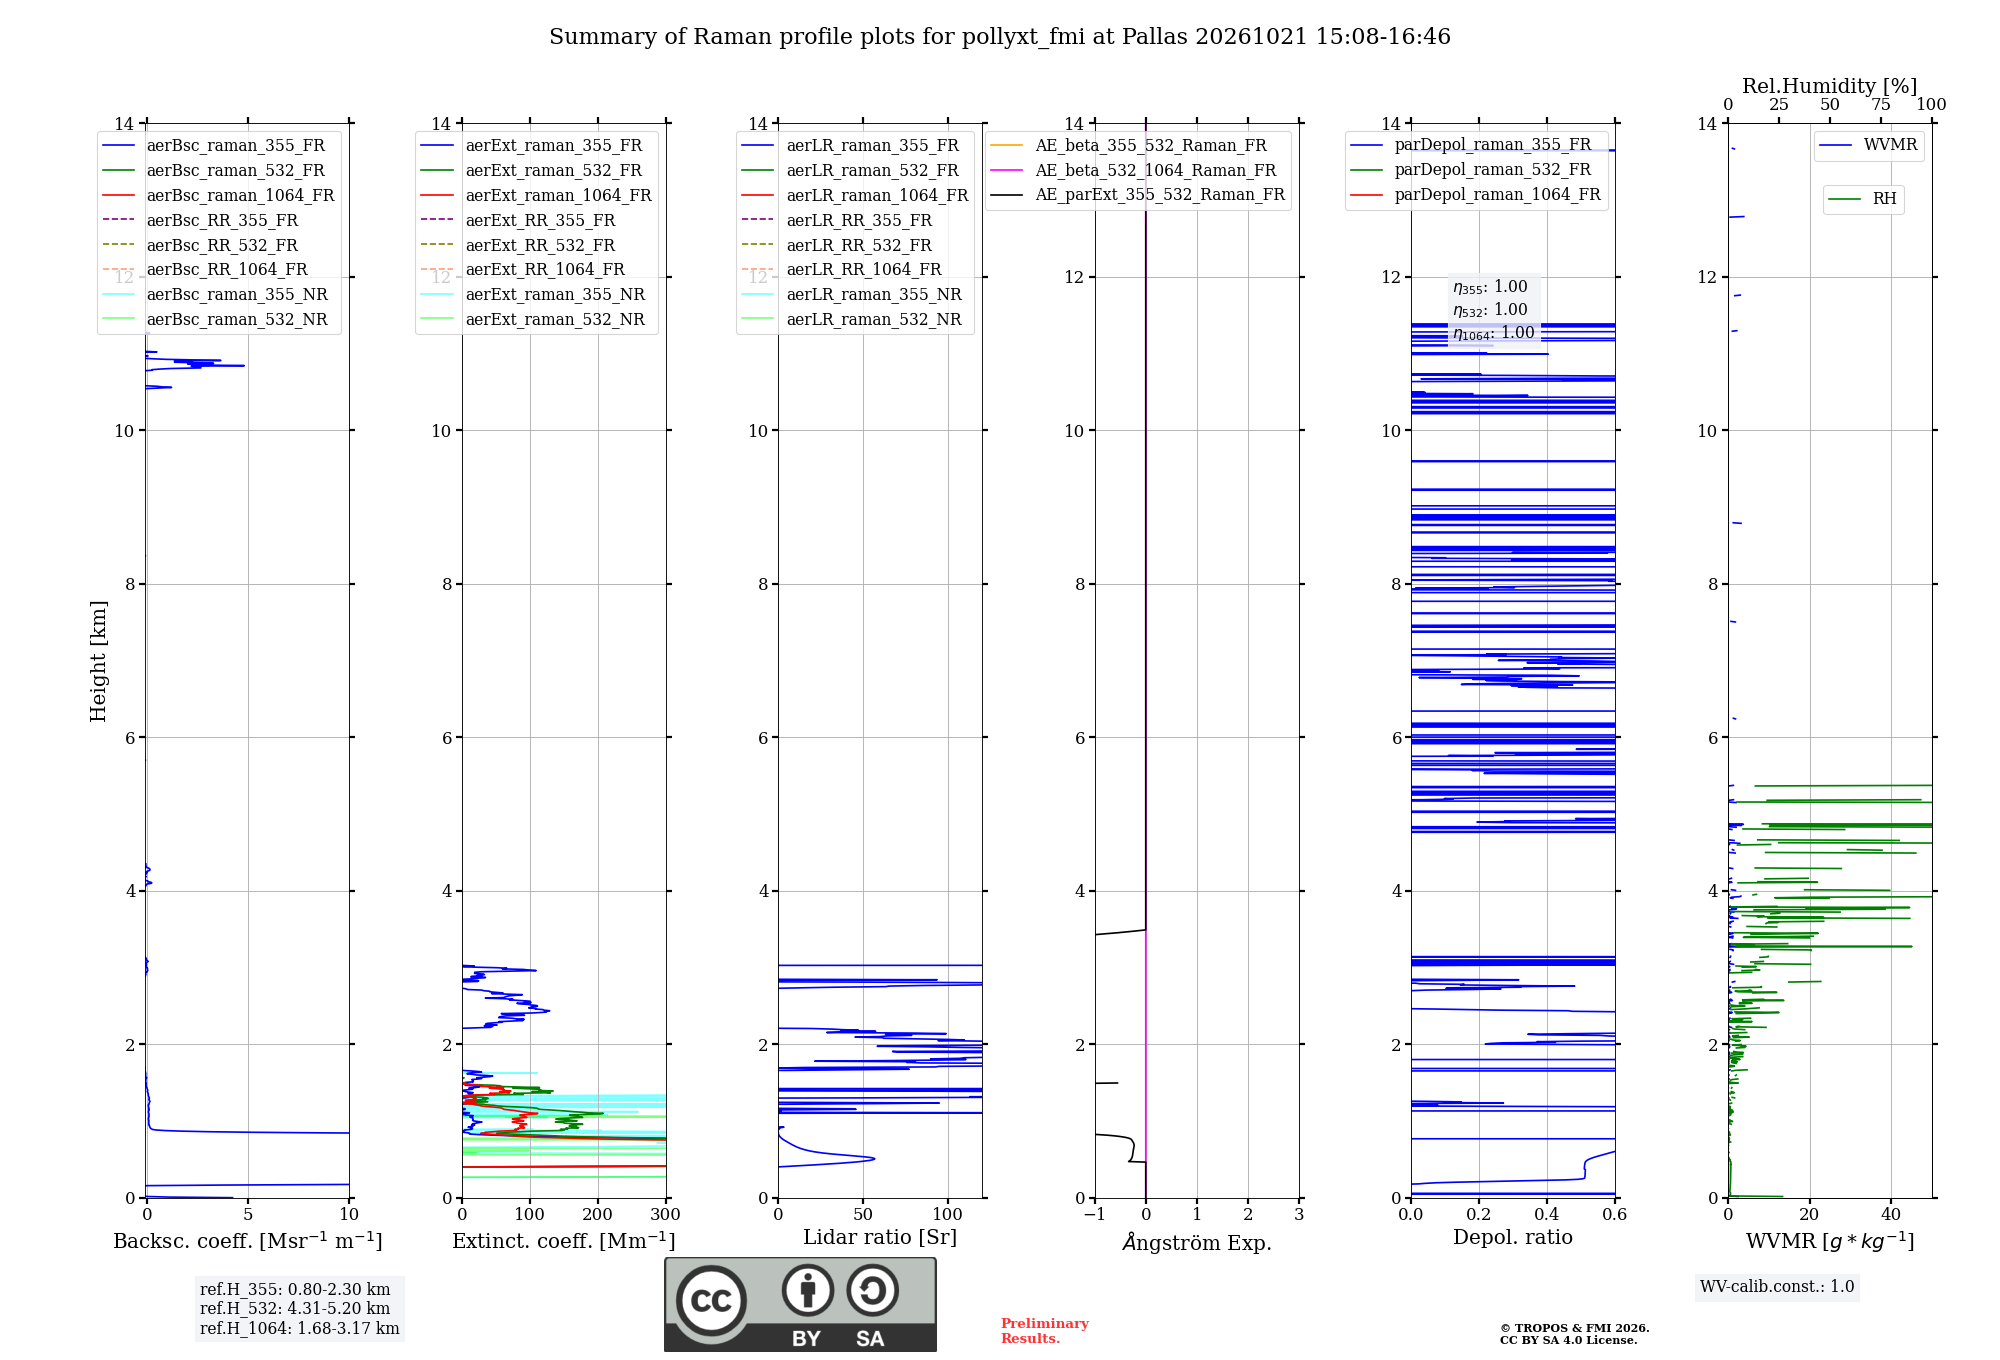Click the Backsc. coeff. axis label

point(248,1241)
